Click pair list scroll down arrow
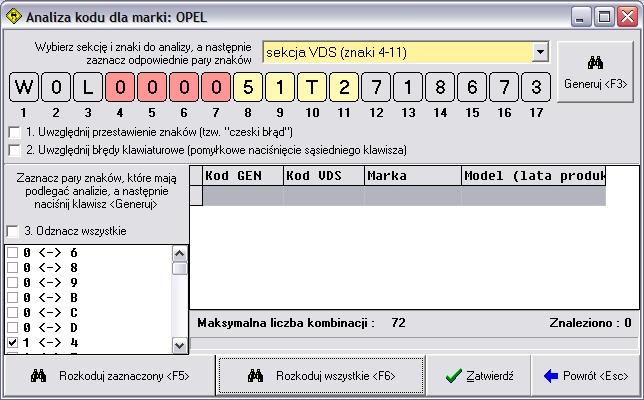Image resolution: width=644 pixels, height=400 pixels. click(x=179, y=345)
